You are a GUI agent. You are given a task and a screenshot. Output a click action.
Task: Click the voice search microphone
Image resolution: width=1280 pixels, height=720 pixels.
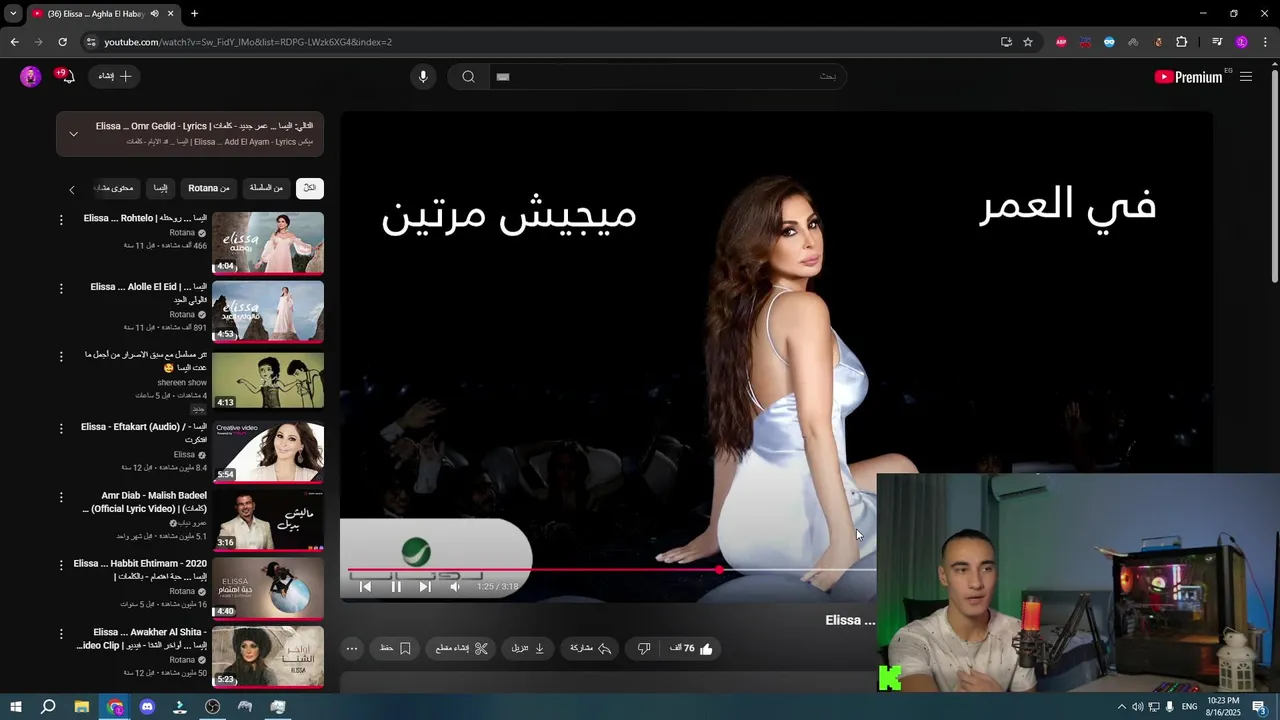click(423, 77)
